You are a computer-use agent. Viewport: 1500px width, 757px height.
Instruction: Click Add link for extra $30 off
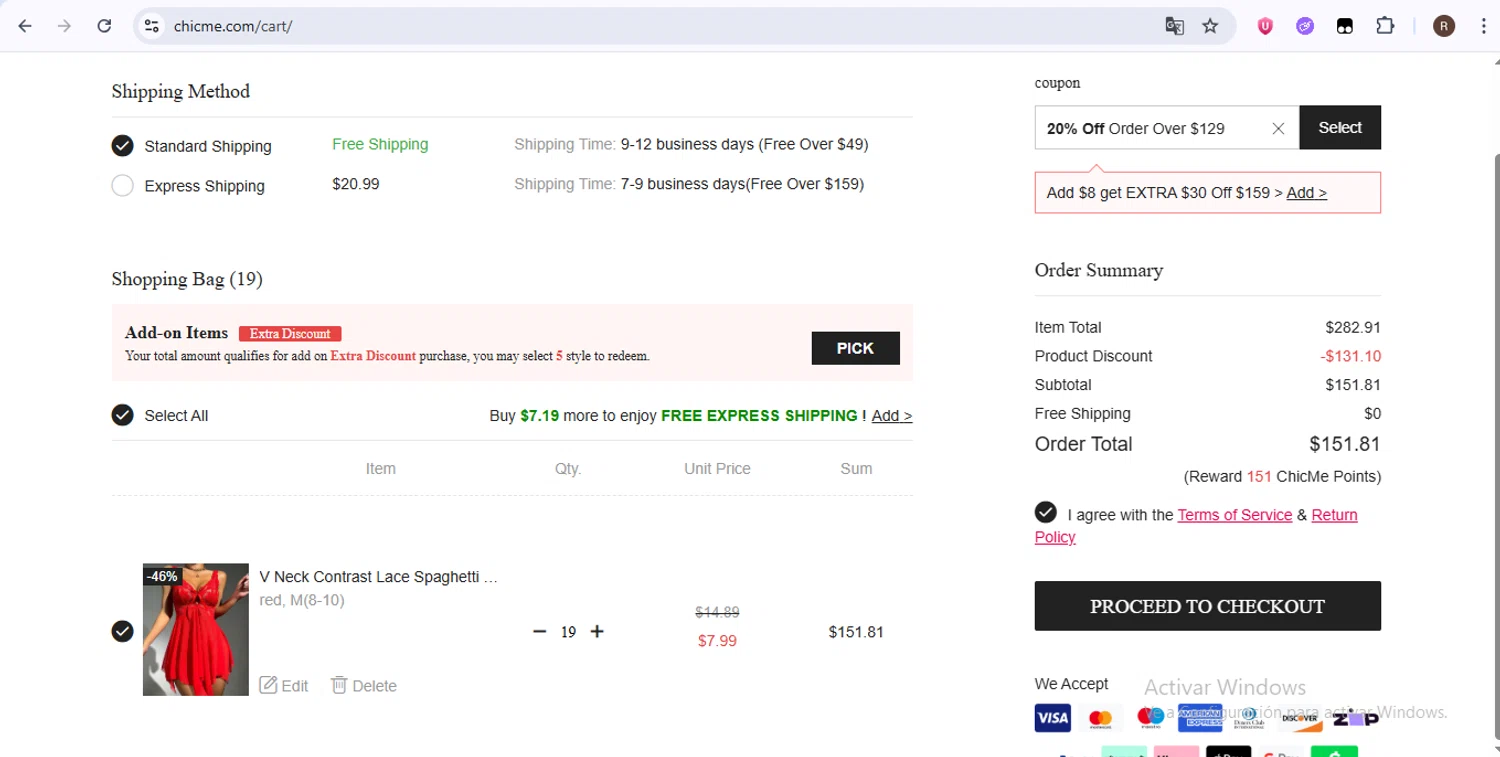(x=1307, y=193)
